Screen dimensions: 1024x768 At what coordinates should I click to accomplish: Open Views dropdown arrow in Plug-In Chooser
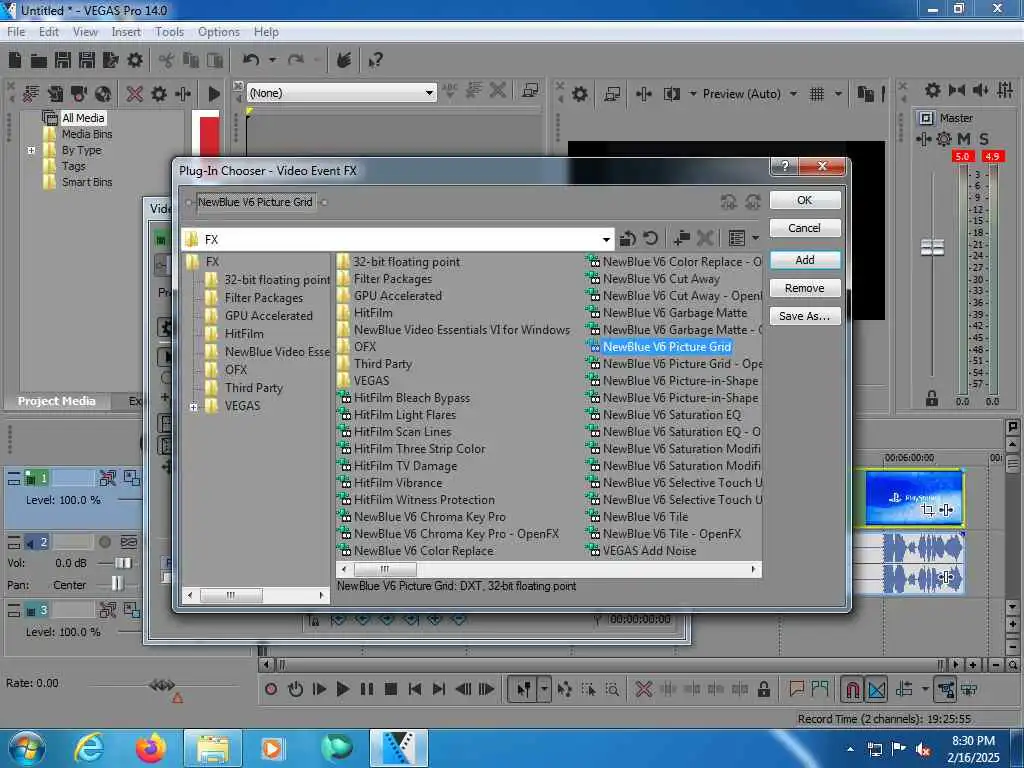pos(755,239)
